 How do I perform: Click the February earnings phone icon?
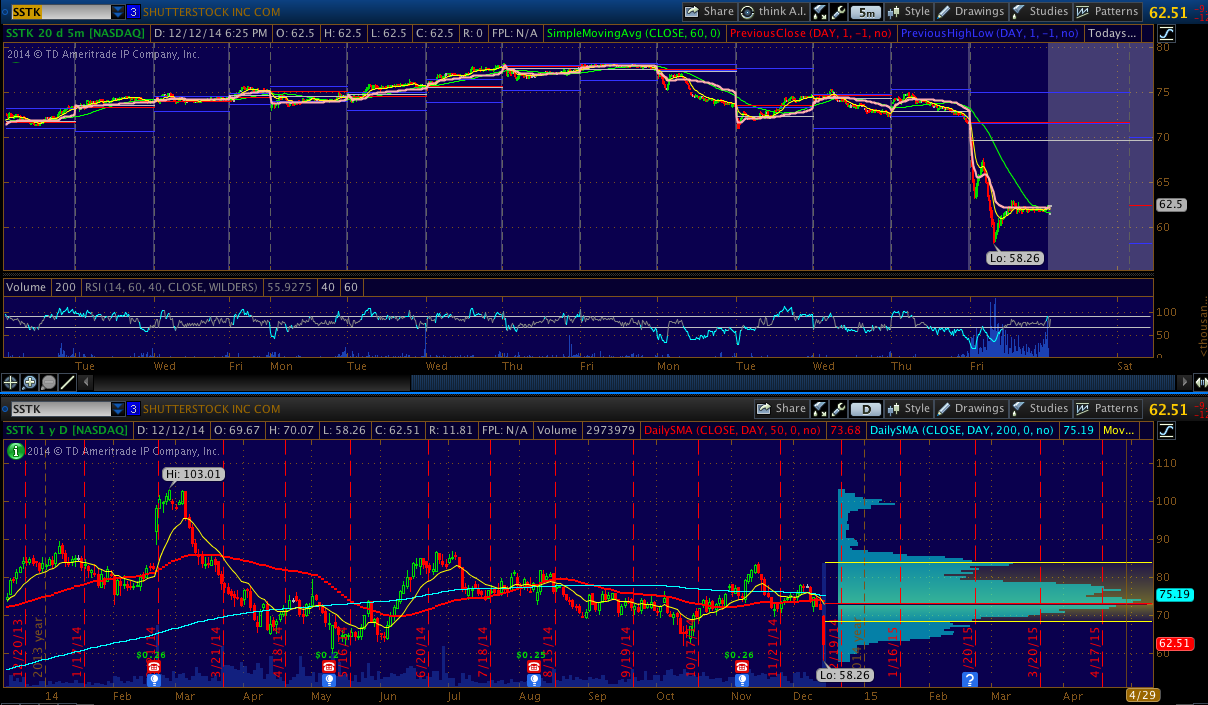(153, 667)
